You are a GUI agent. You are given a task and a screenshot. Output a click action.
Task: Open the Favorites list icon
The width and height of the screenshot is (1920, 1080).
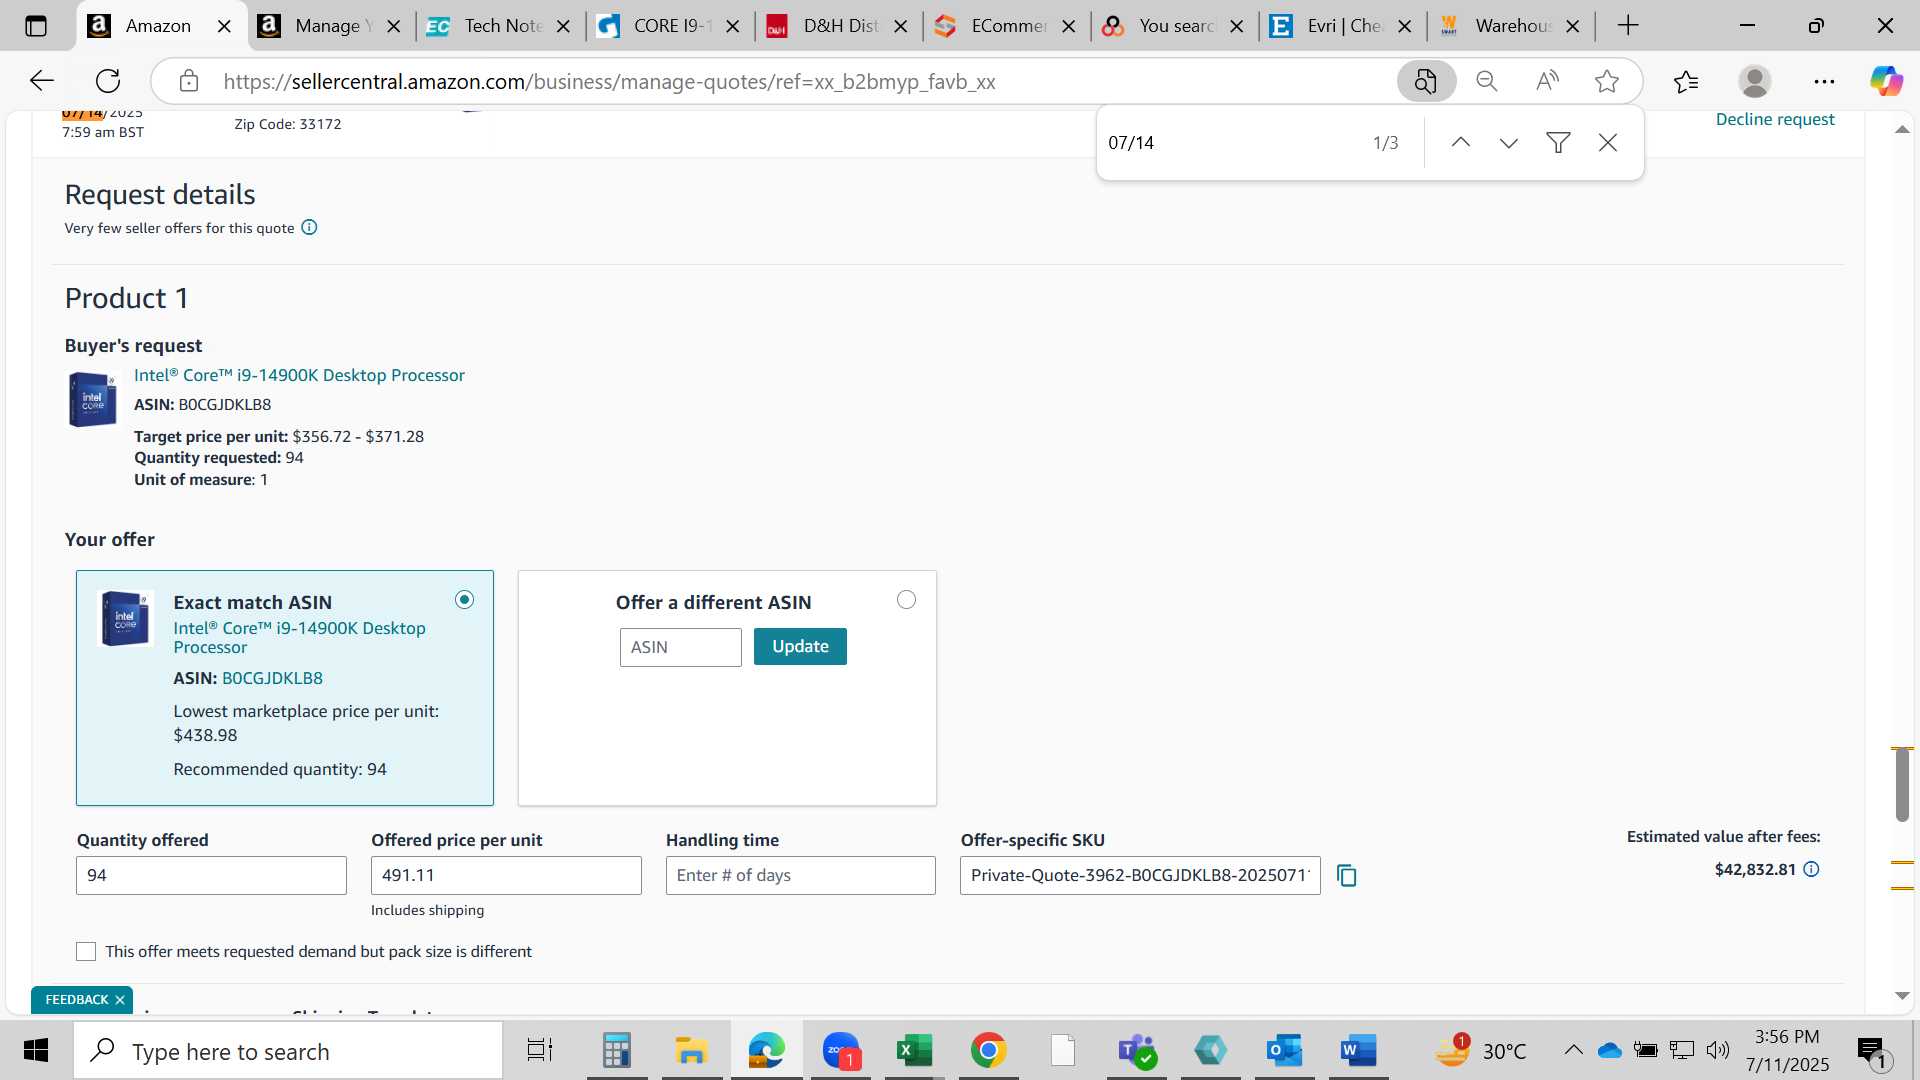point(1686,81)
